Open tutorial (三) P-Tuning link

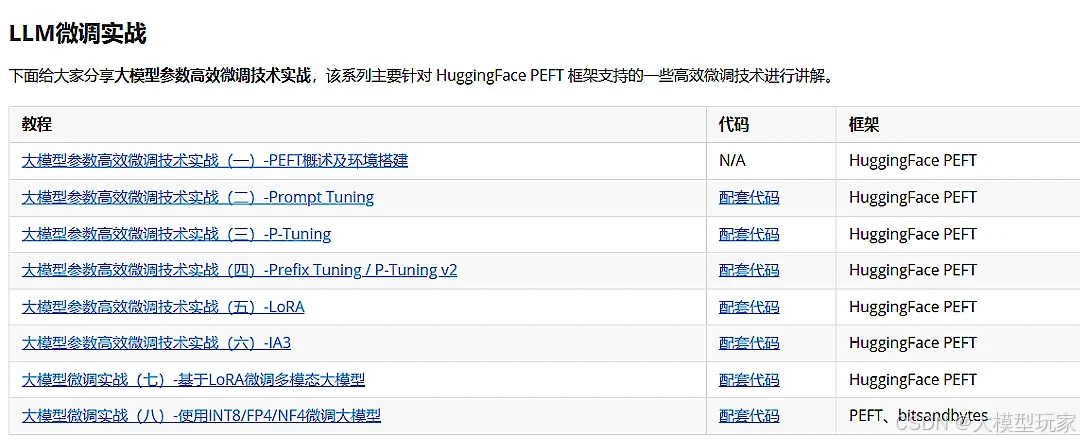(x=176, y=234)
